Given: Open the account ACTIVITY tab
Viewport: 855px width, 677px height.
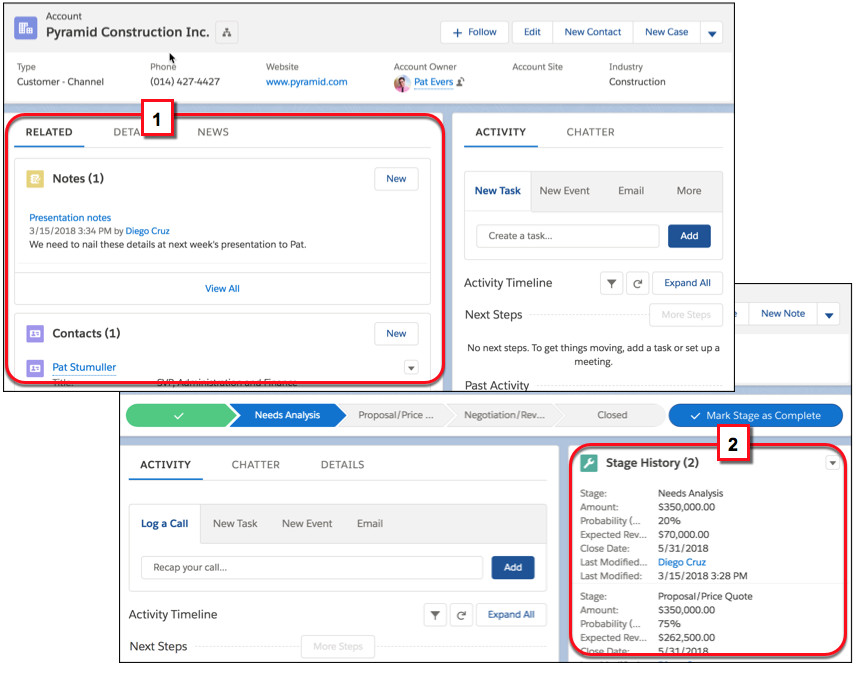Looking at the screenshot, I should coord(501,132).
